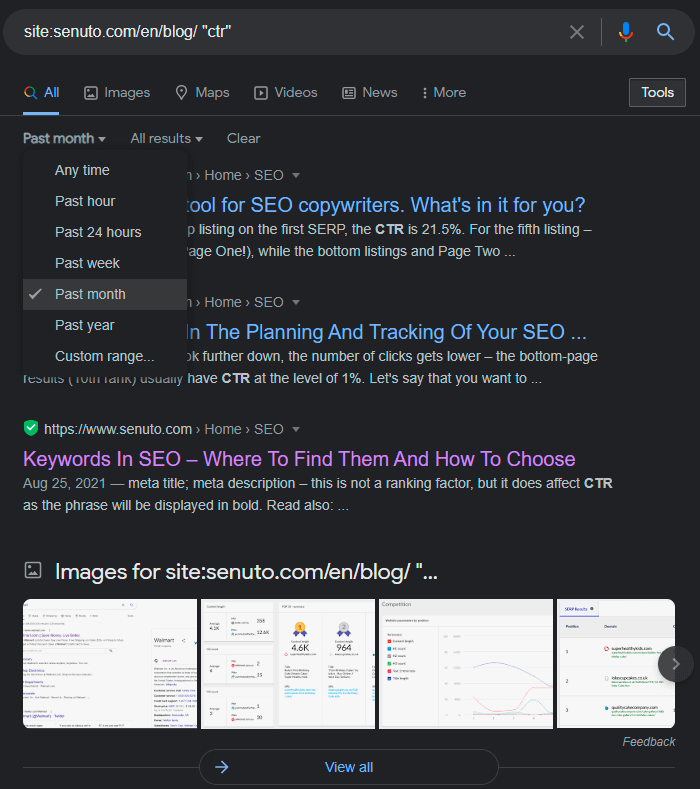Select Any time from time filter
Screen dimensions: 700x789
coord(82,170)
